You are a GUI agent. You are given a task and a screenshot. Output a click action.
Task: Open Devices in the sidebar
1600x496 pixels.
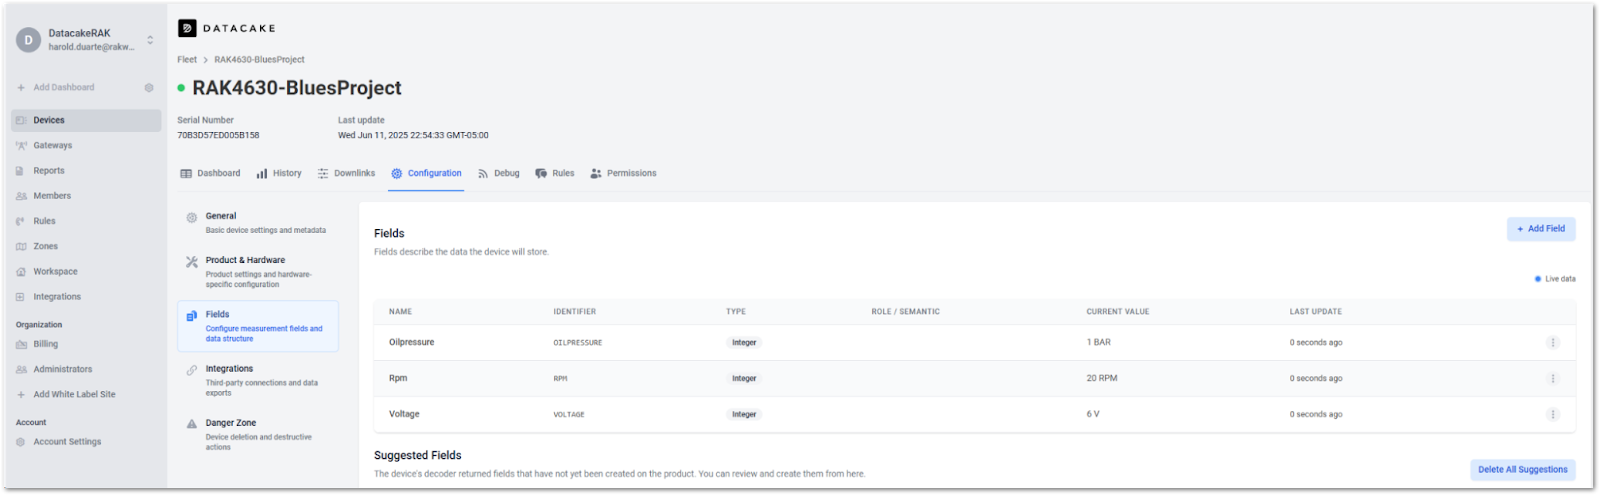pyautogui.click(x=86, y=120)
